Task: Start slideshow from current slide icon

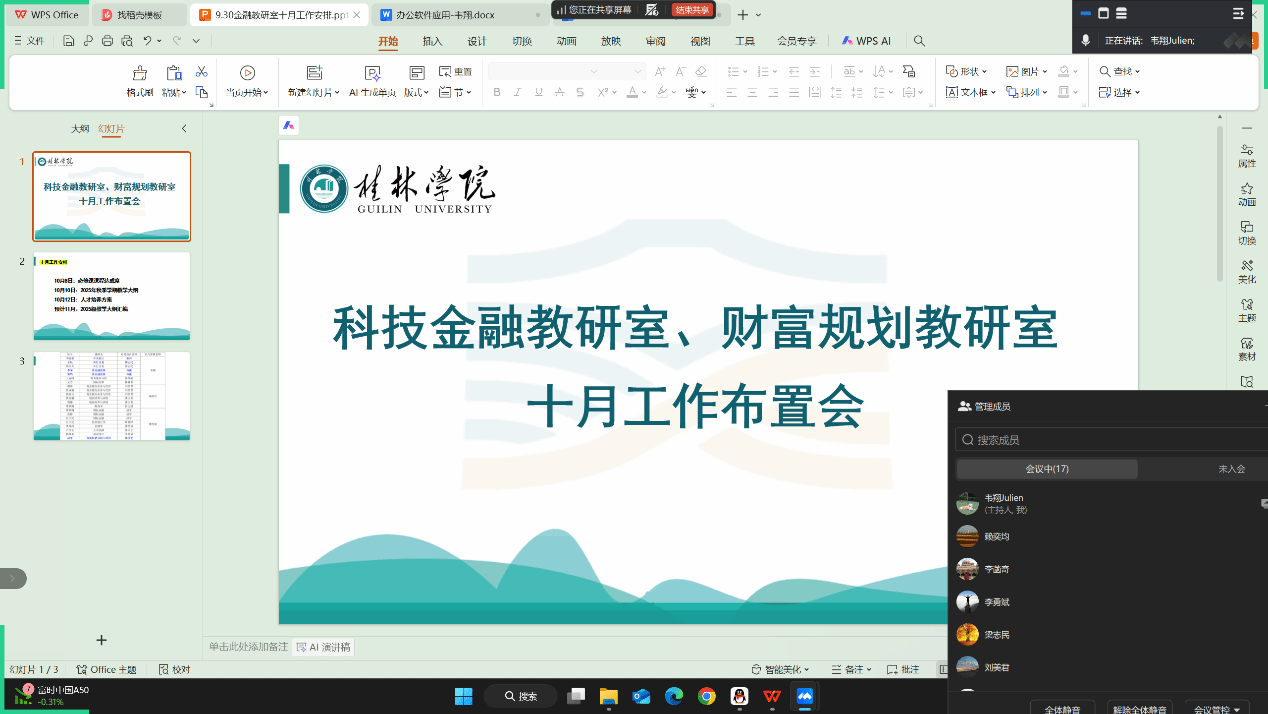Action: click(x=247, y=73)
